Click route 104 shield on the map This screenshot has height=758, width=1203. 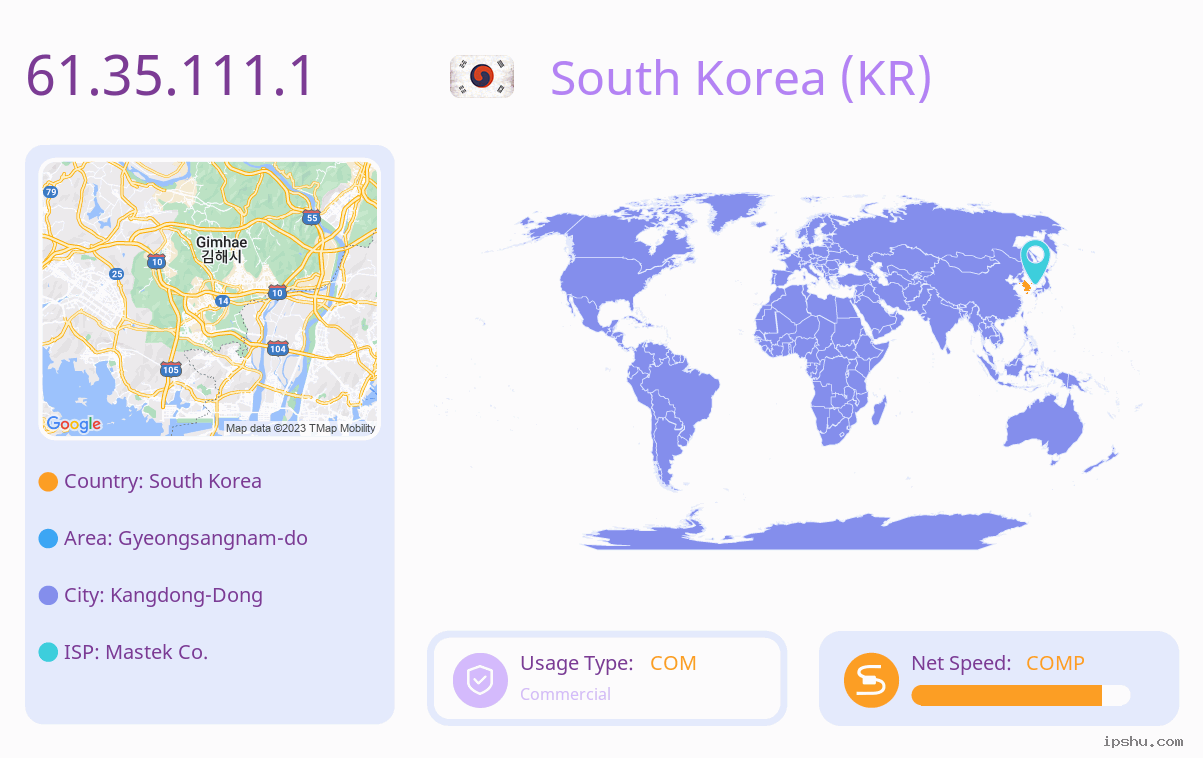click(278, 348)
